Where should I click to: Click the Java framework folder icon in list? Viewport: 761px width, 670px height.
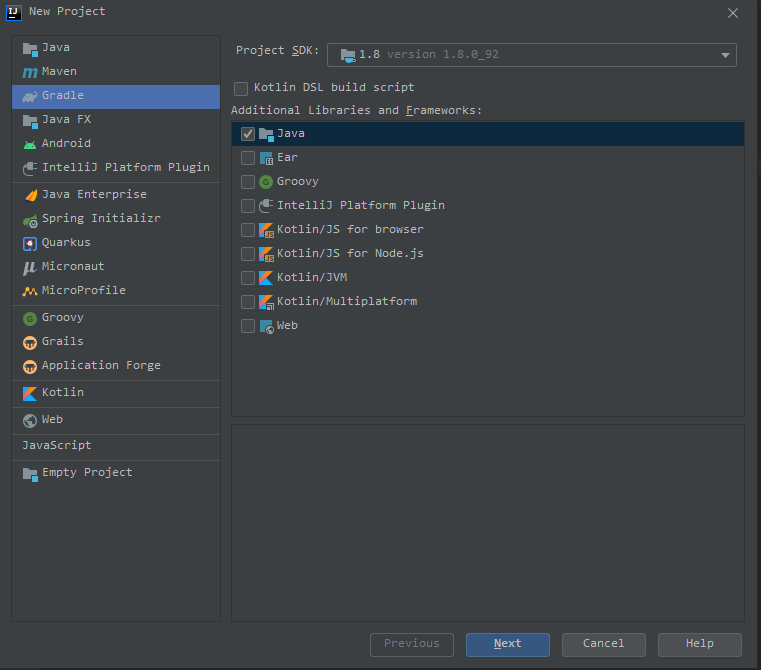click(266, 134)
